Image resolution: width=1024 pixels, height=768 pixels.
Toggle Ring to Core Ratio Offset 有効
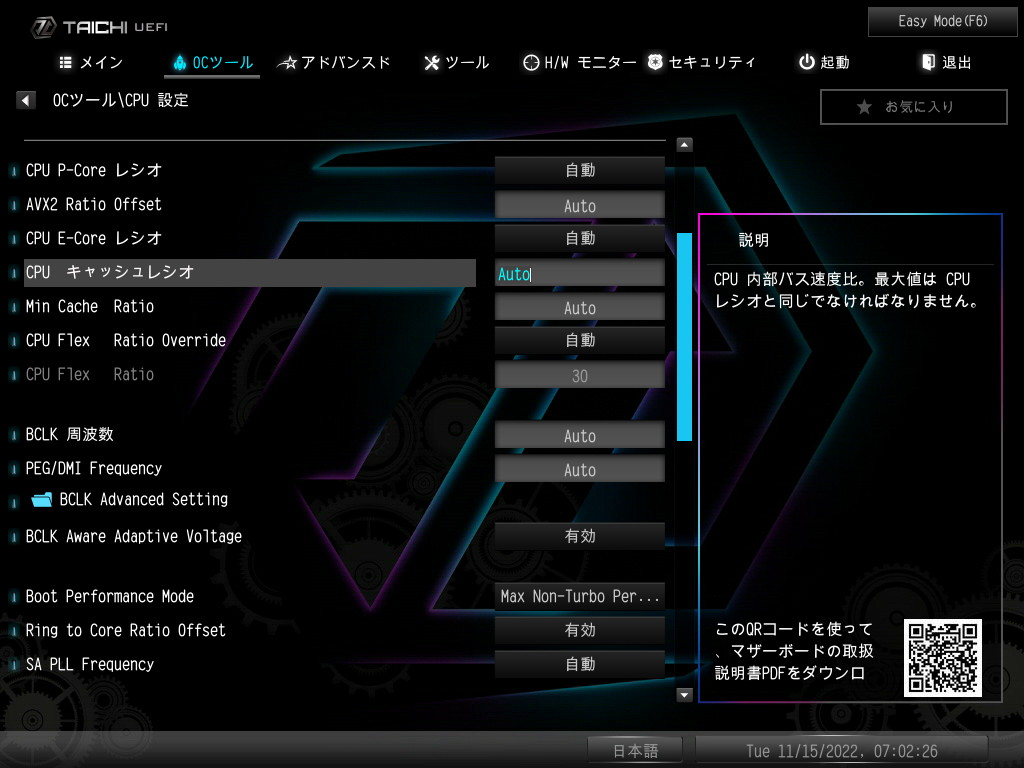(x=579, y=630)
